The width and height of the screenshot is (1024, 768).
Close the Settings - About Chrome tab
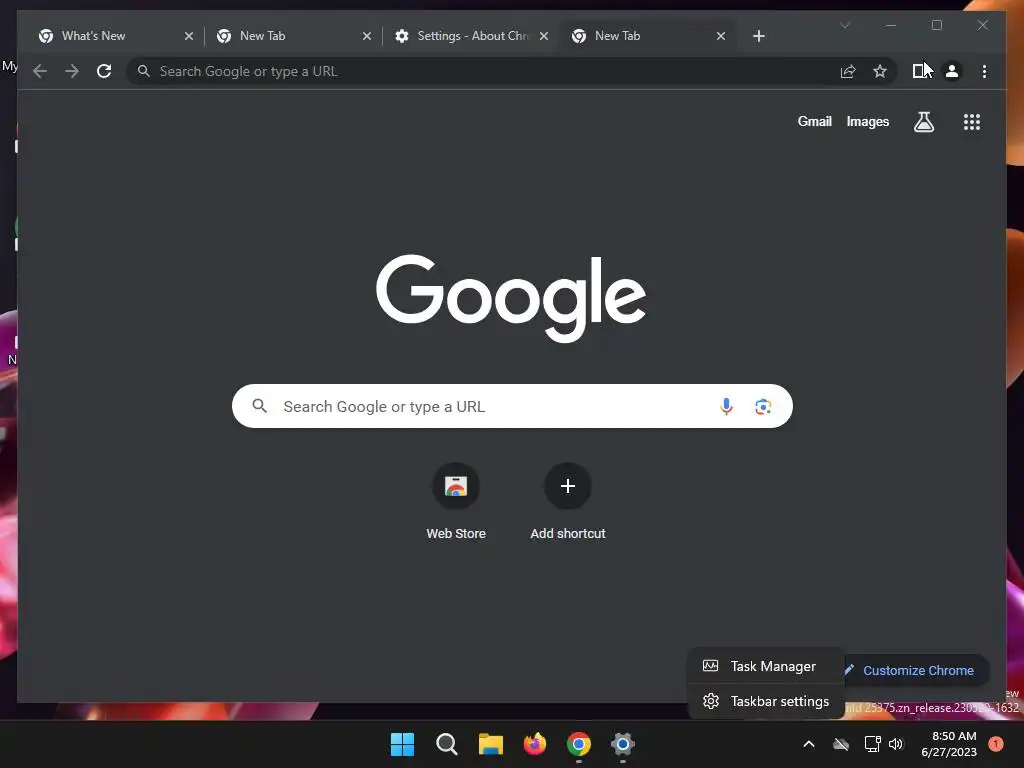[544, 36]
